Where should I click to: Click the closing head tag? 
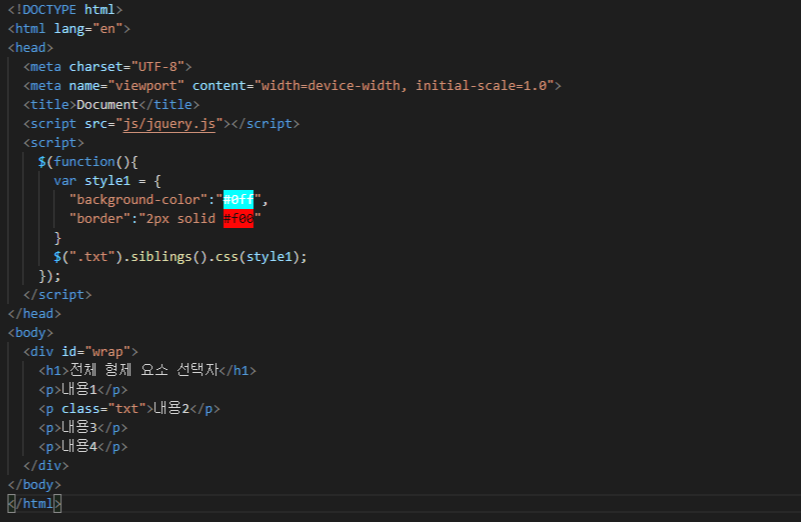[x=34, y=314]
